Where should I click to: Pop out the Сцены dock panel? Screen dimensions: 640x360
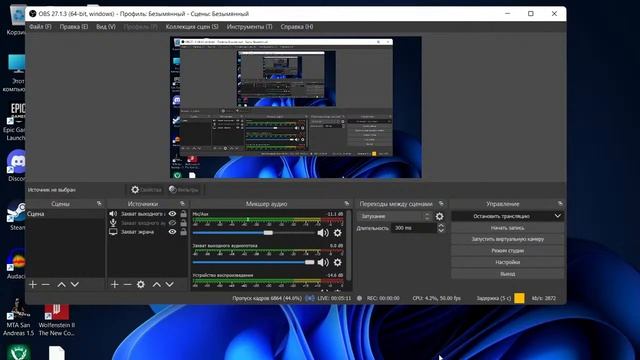[99, 203]
